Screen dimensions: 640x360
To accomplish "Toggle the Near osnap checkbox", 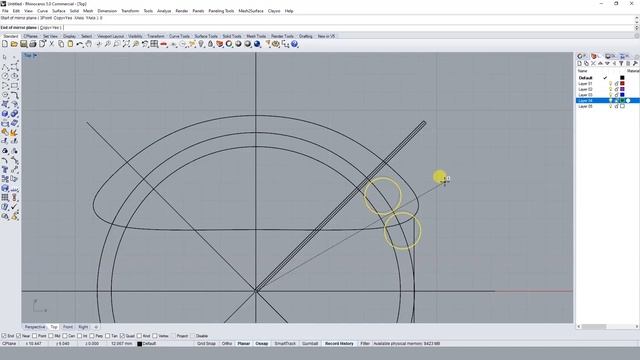I will pyautogui.click(x=19, y=336).
